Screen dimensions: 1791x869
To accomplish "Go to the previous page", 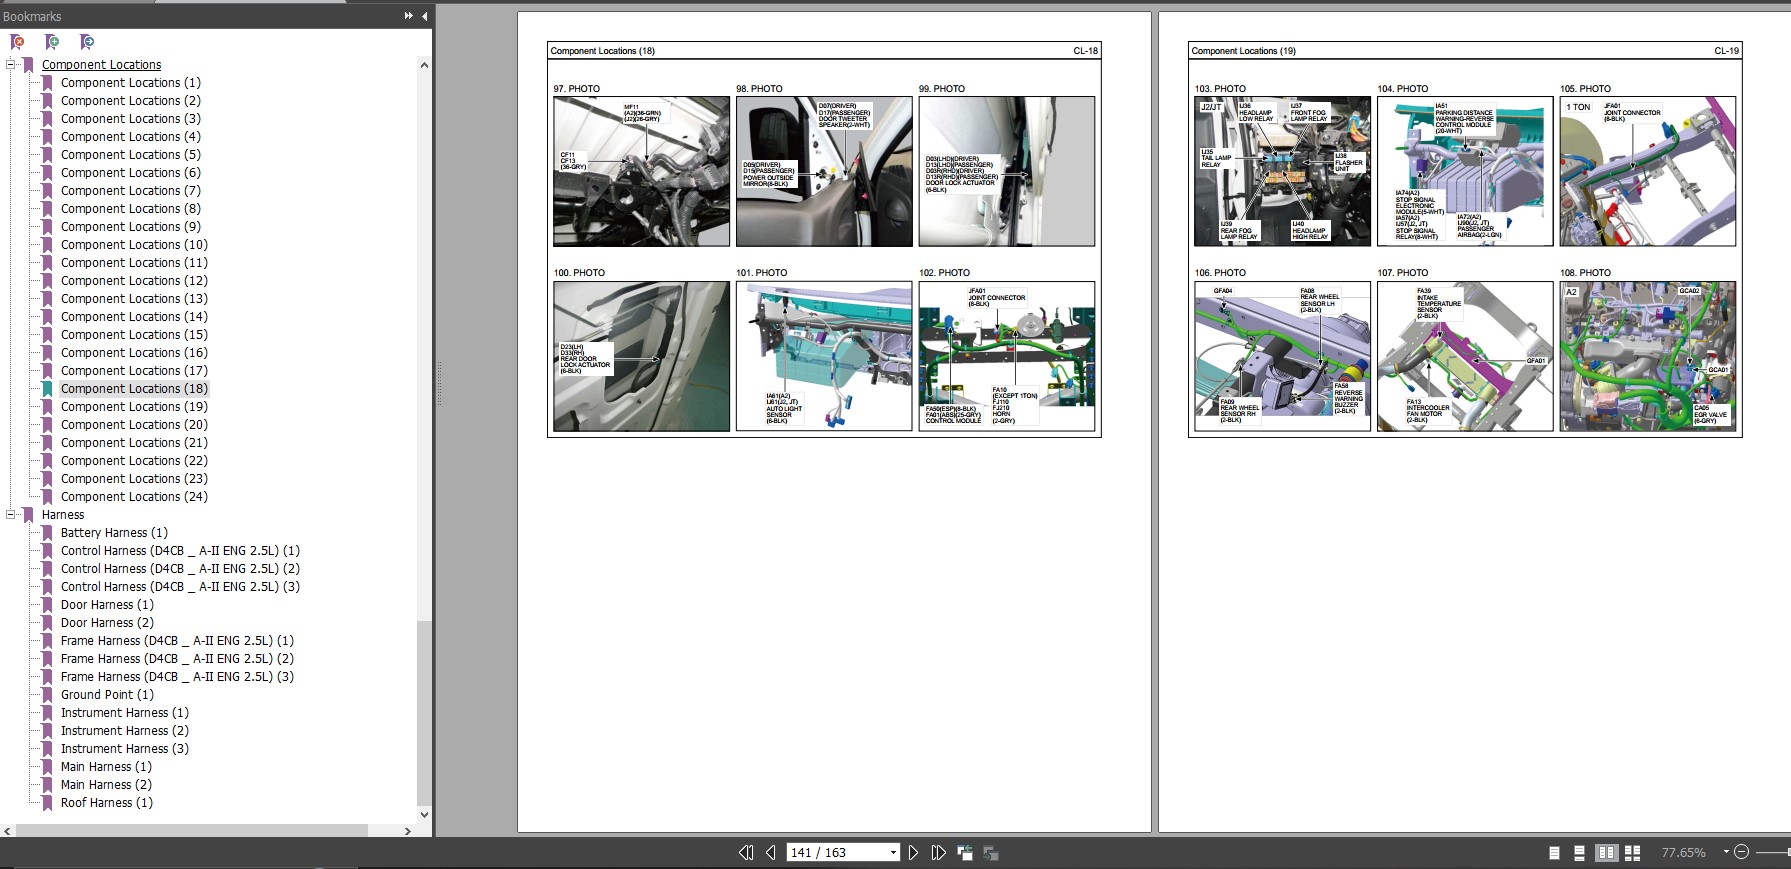I will pyautogui.click(x=770, y=853).
